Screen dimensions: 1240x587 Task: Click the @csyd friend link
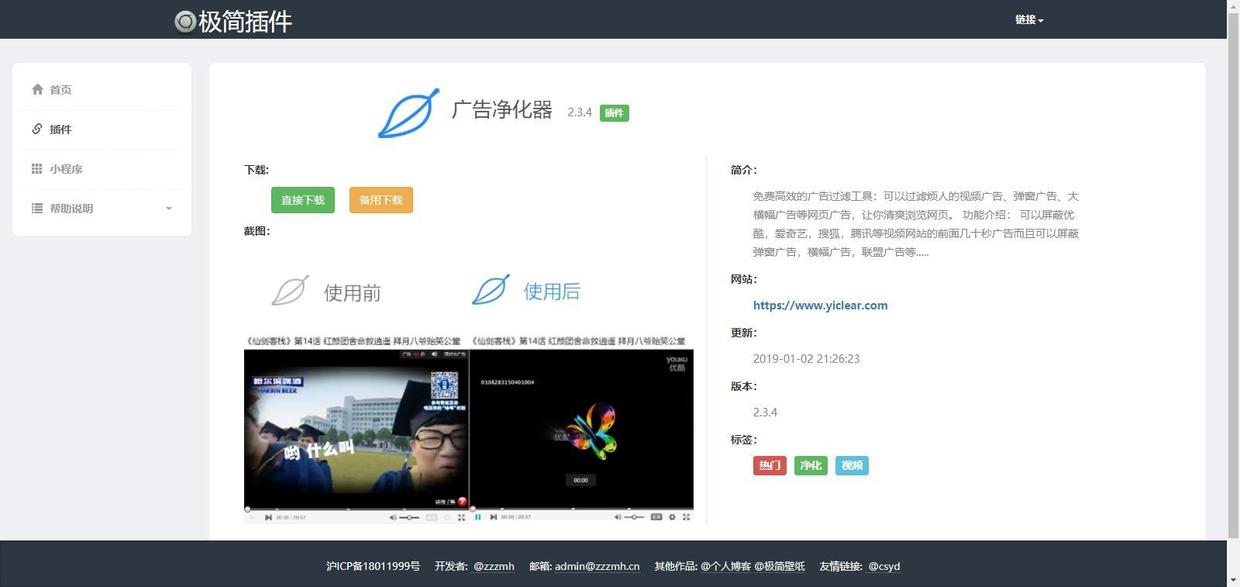coord(884,566)
